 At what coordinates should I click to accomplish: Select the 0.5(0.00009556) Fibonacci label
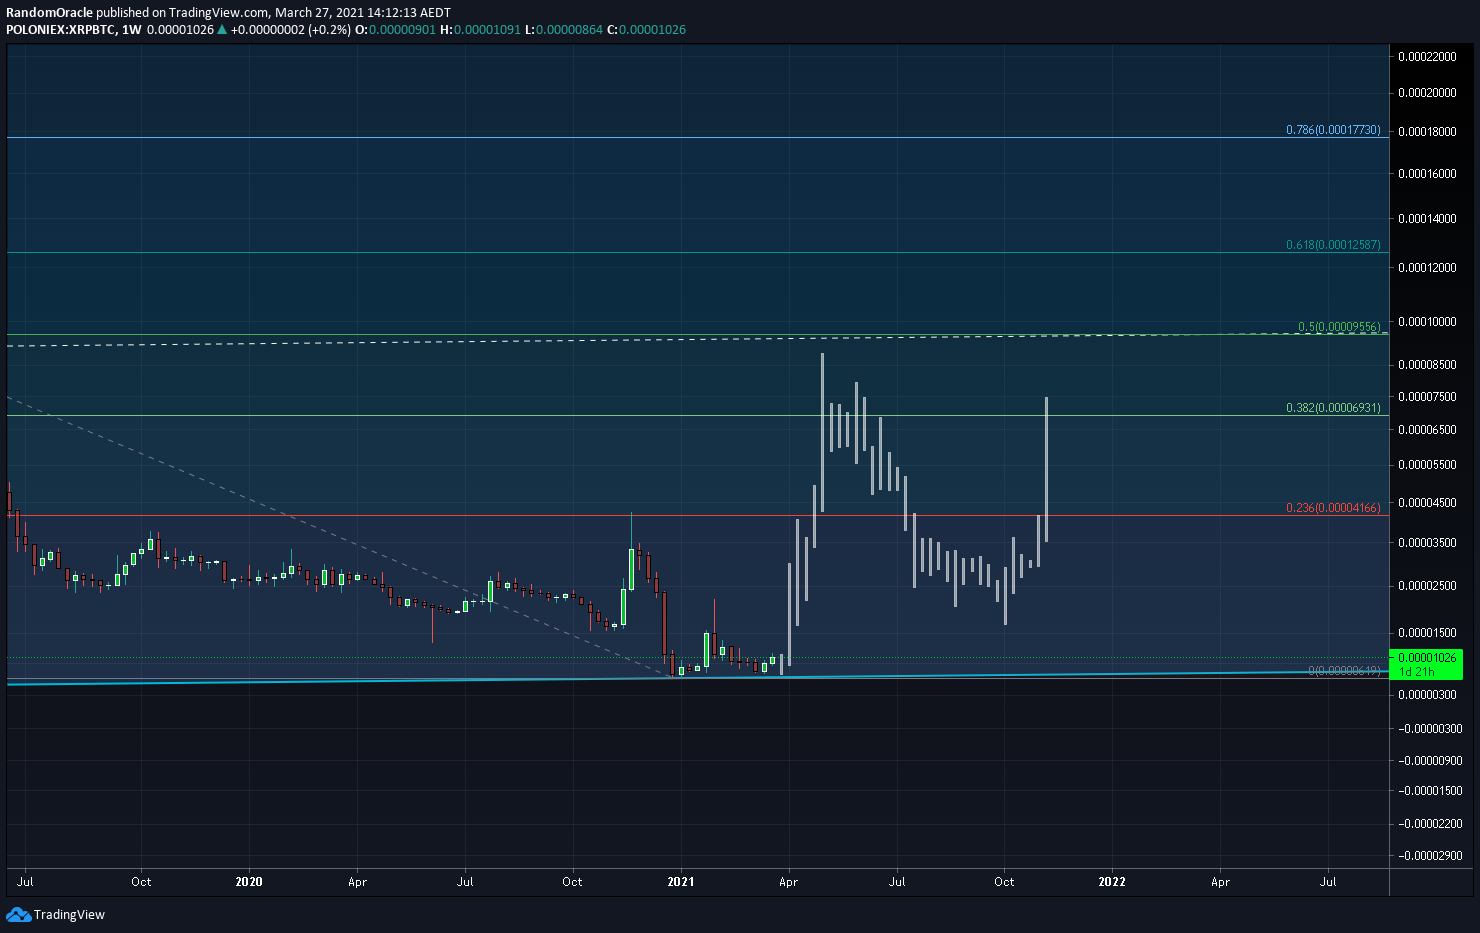[1339, 327]
